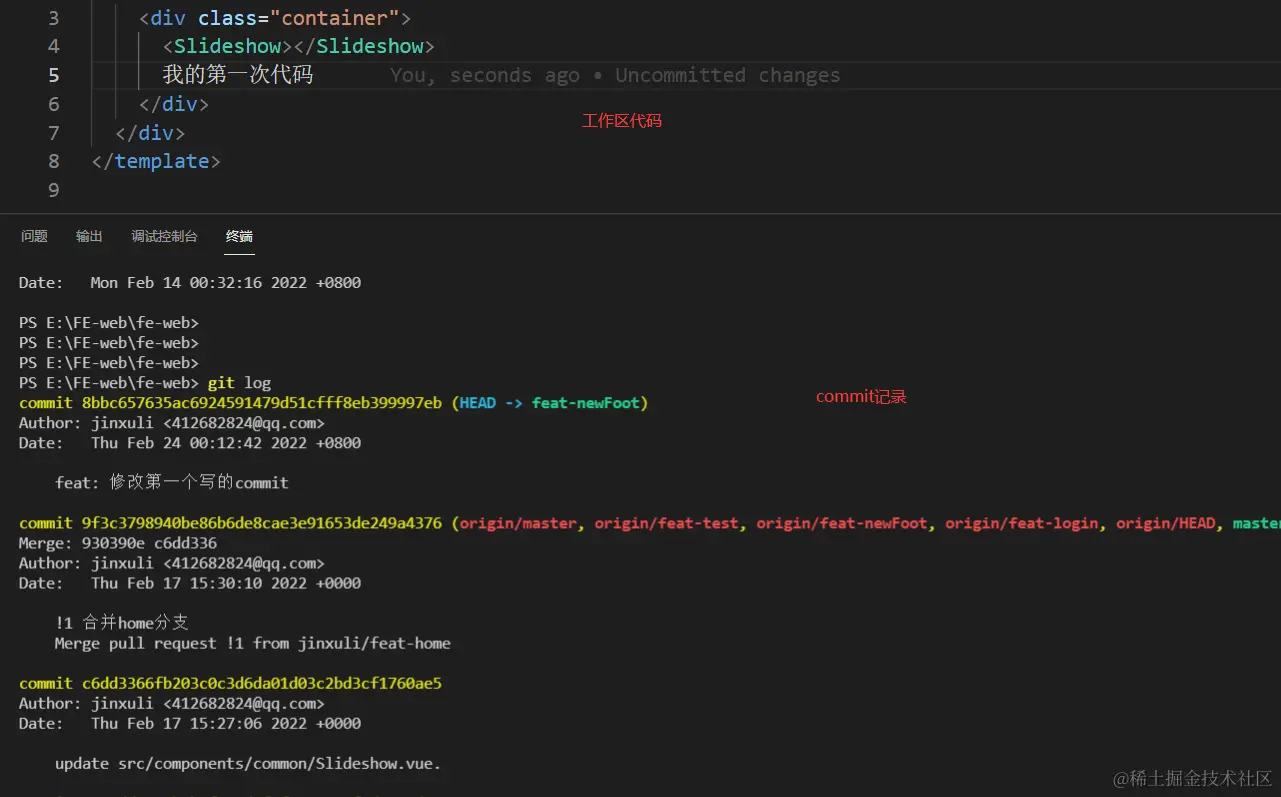Click commit message "feat: 修改第一个写的commit"
The width and height of the screenshot is (1281, 797).
point(172,482)
